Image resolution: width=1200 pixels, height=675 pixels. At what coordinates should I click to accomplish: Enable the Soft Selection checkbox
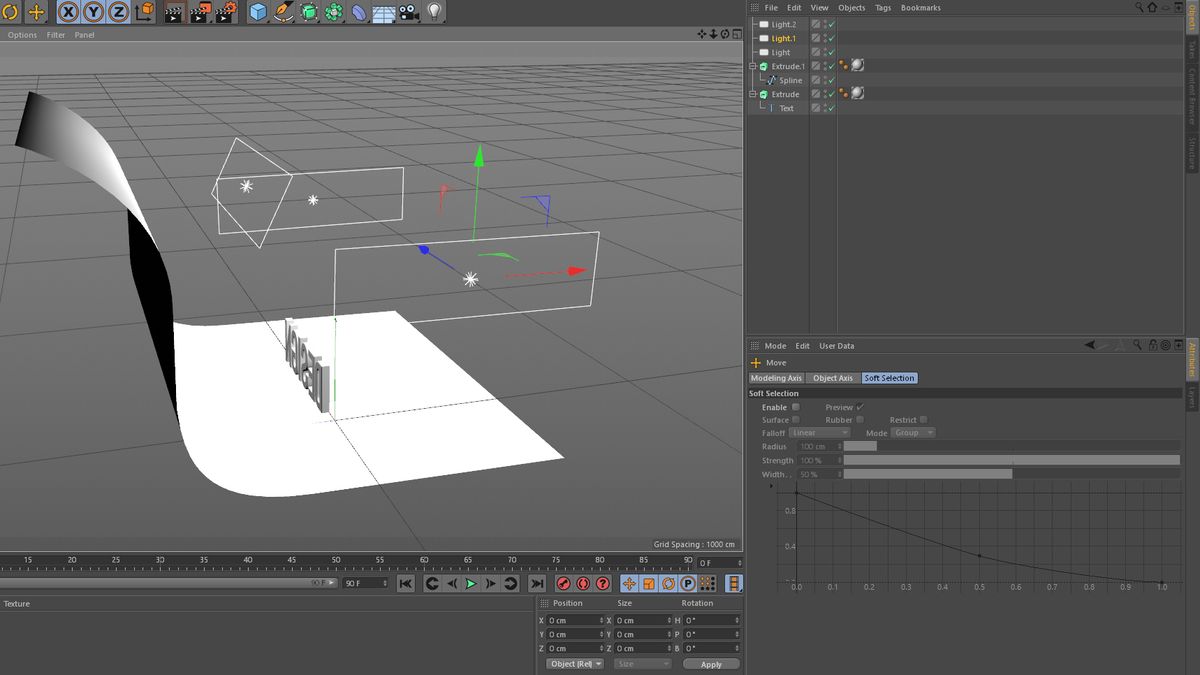point(796,407)
